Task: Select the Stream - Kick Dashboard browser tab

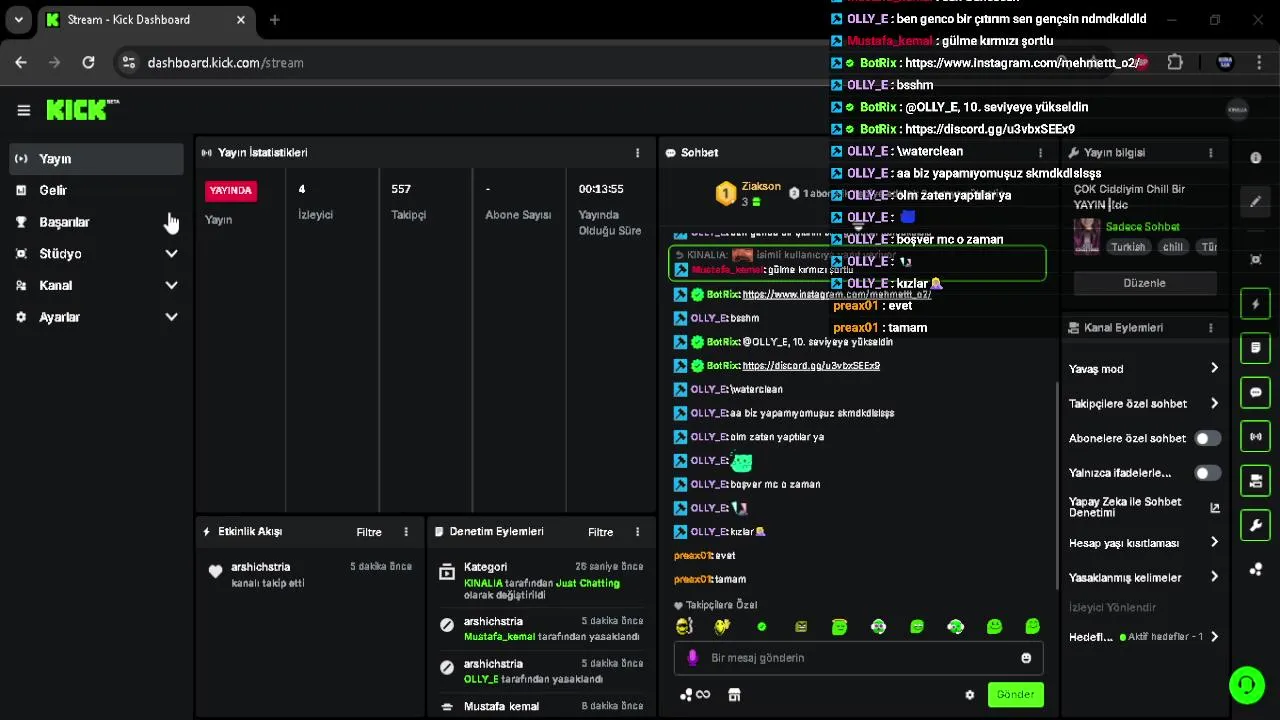Action: (146, 19)
